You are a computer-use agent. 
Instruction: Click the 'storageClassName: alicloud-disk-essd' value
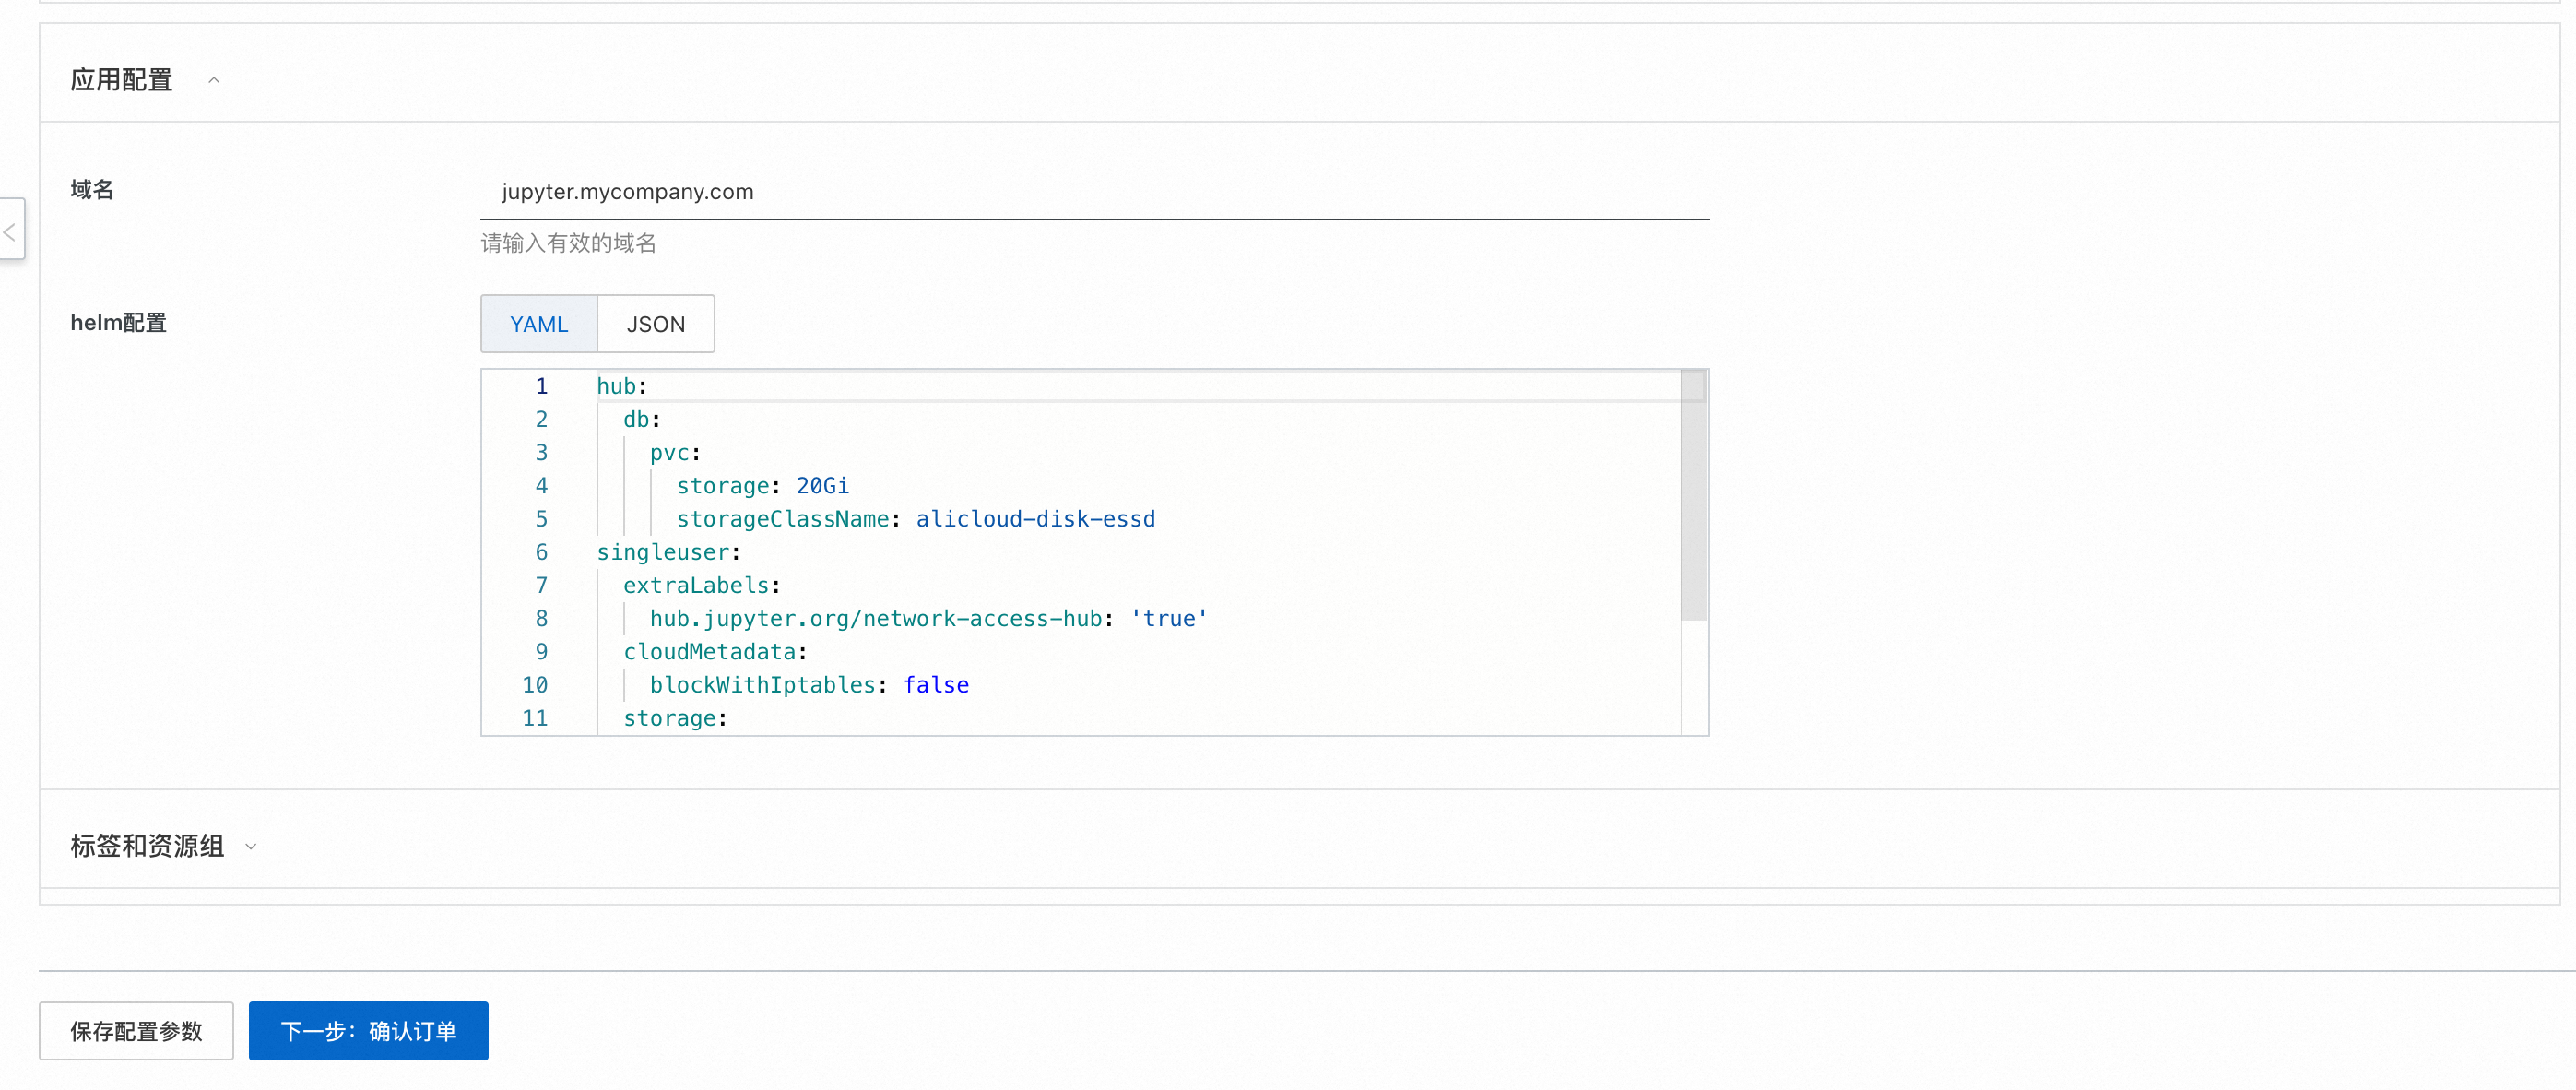[x=1035, y=518]
